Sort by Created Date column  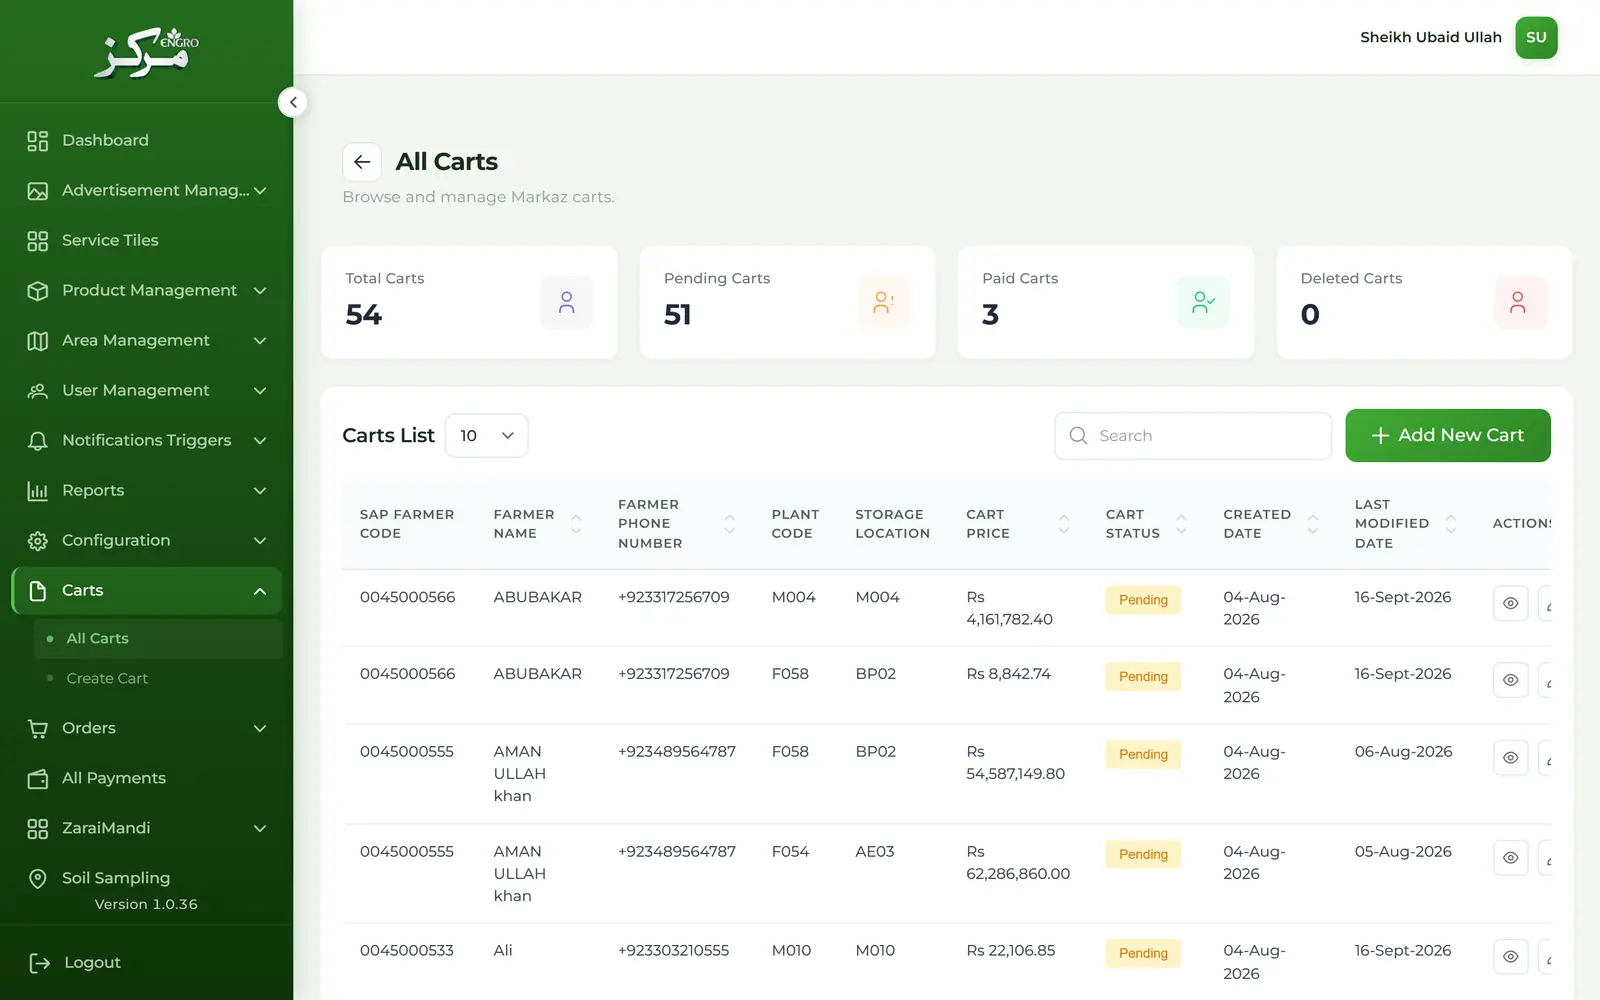tap(1313, 524)
